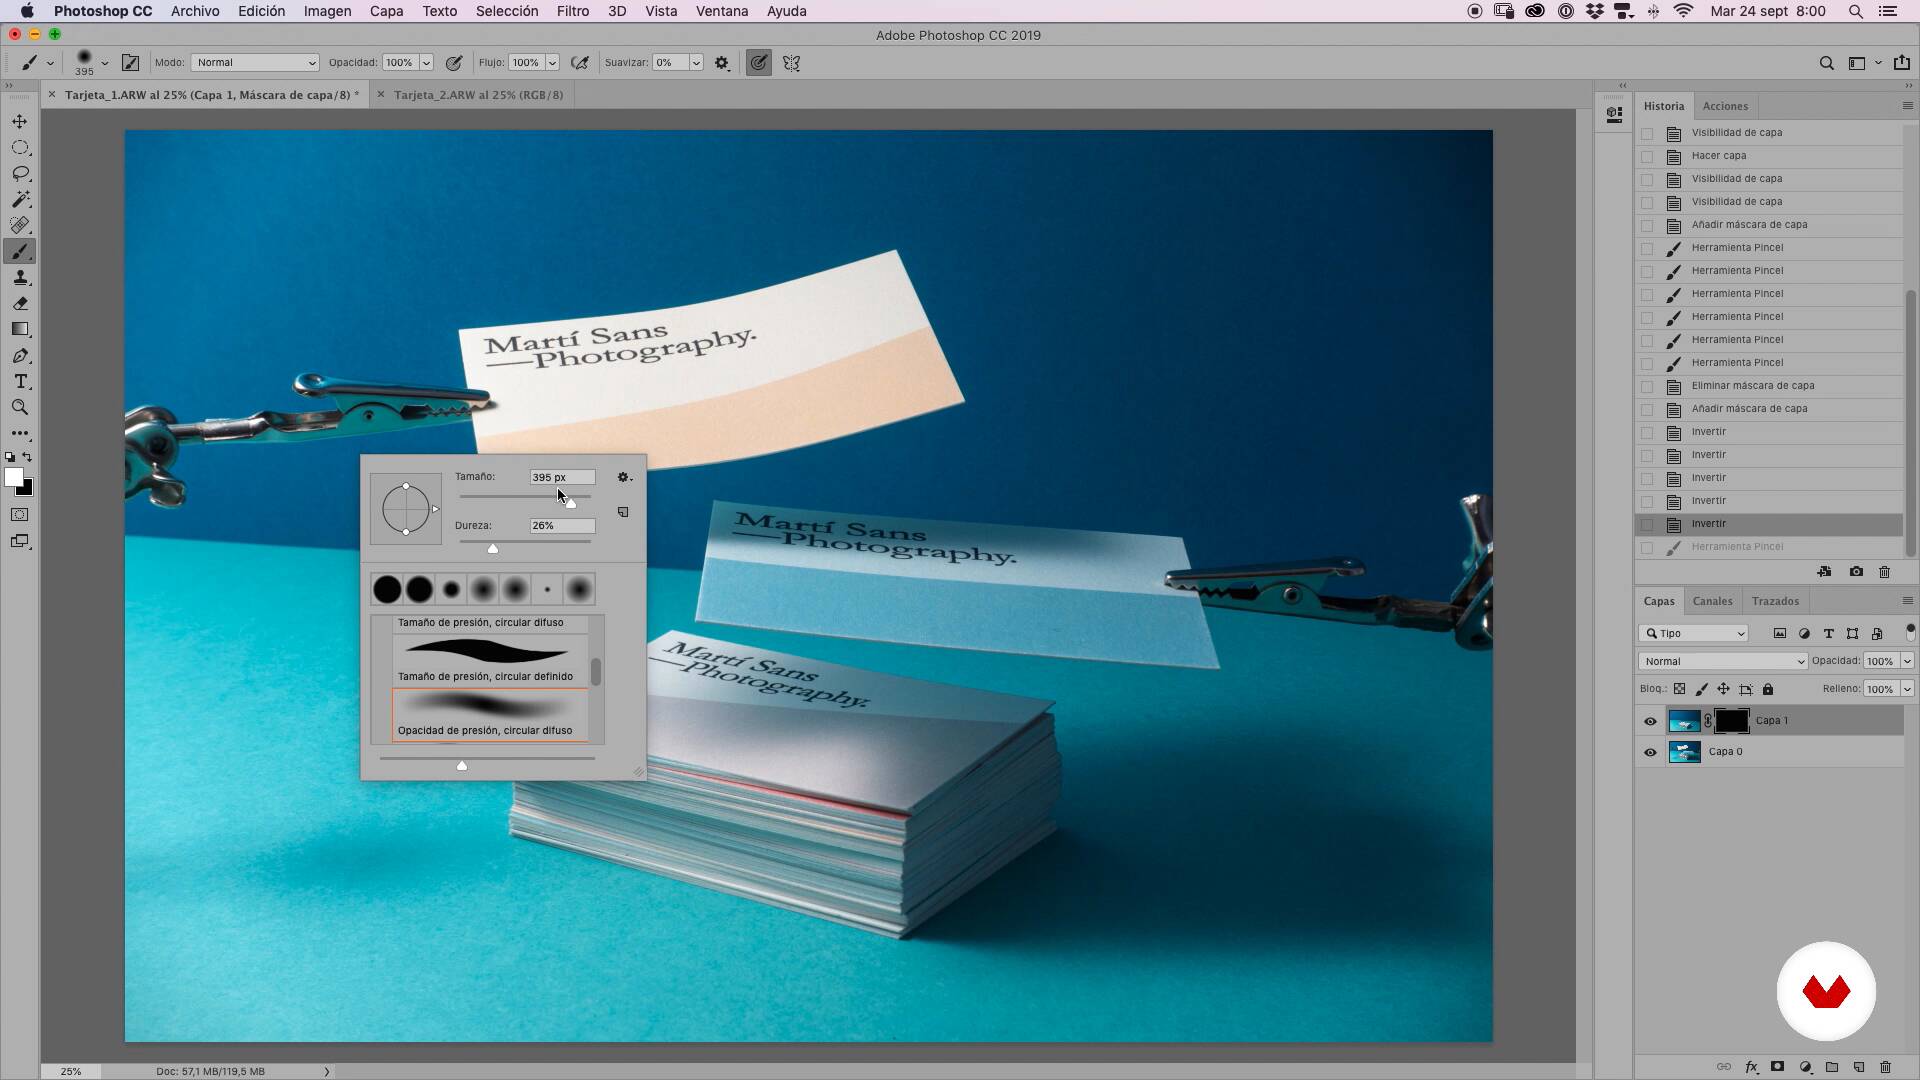
Task: Swap the foreground and background colors
Action: pyautogui.click(x=27, y=457)
